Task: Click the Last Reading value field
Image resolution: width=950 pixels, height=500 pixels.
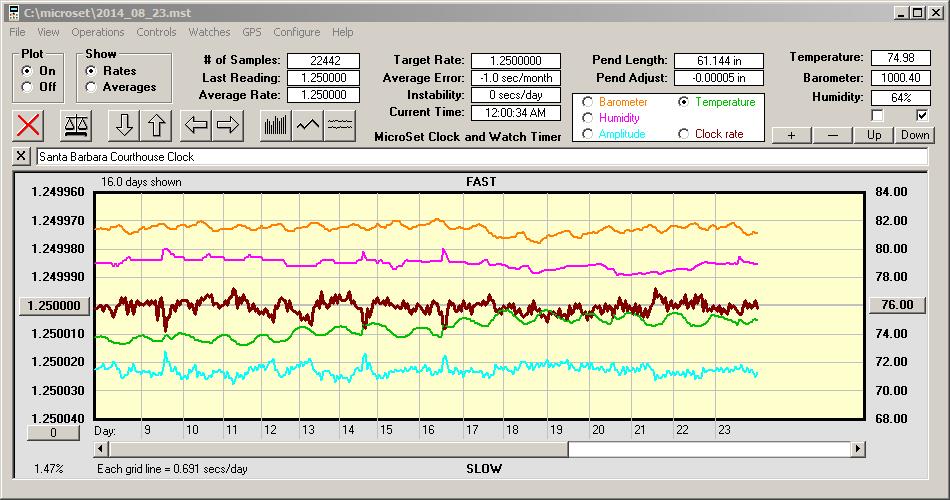Action: point(324,78)
